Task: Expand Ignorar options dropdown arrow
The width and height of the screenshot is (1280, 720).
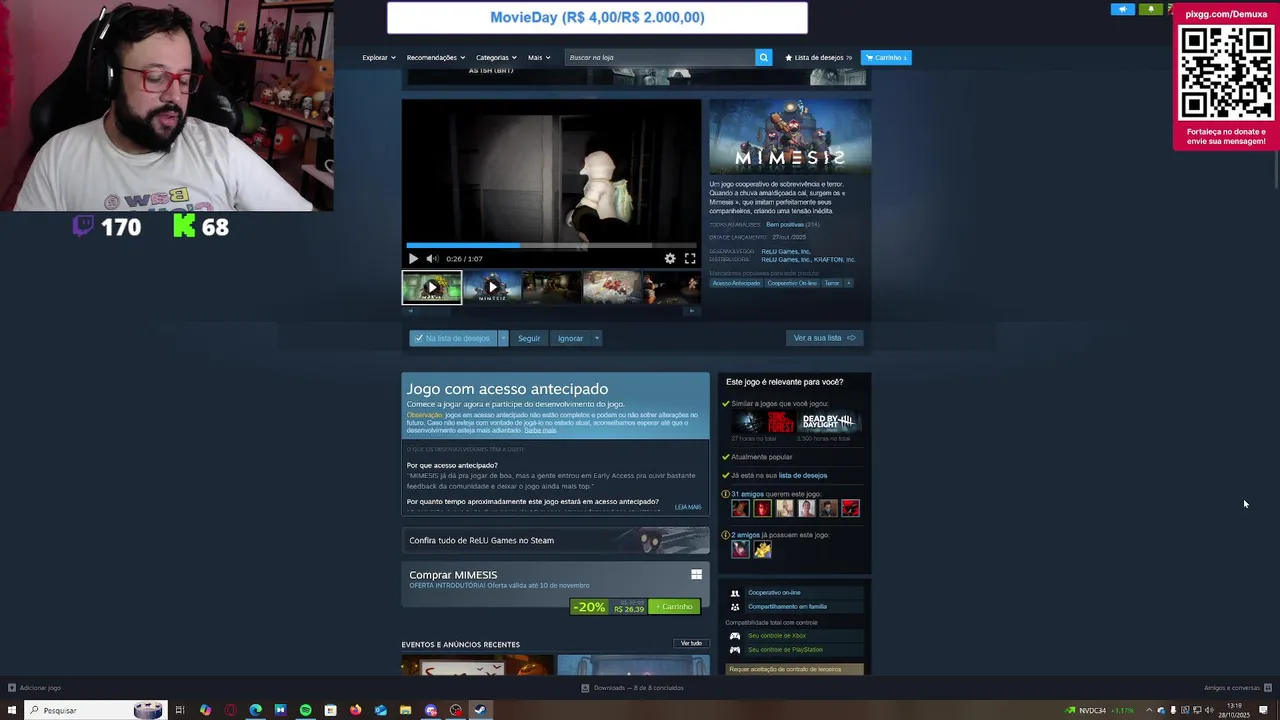Action: click(x=596, y=338)
